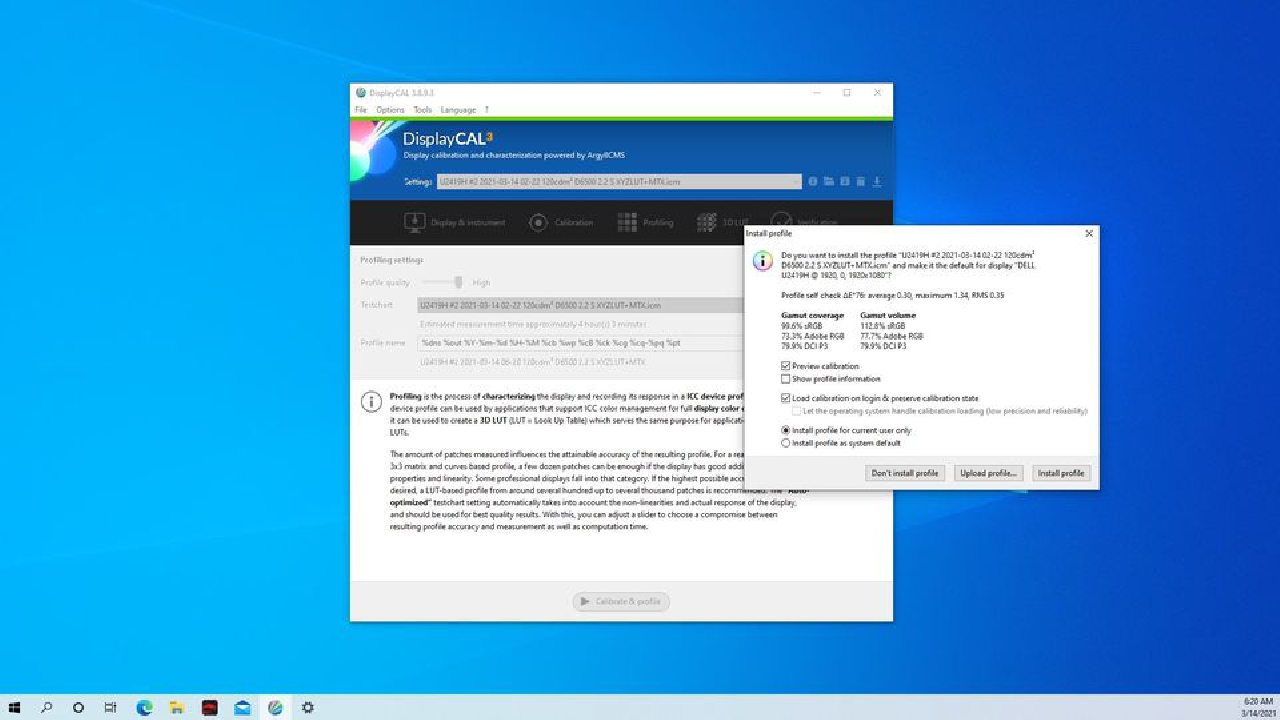Image resolution: width=1280 pixels, height=720 pixels.
Task: Click the "73.3% Adobe RGB" coverage value
Action: [812, 336]
